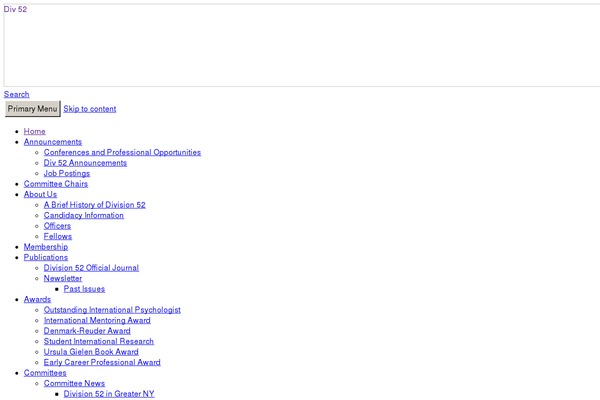Screen dimensions: 600x400
Task: View the Fellows page link
Action: pos(58,236)
